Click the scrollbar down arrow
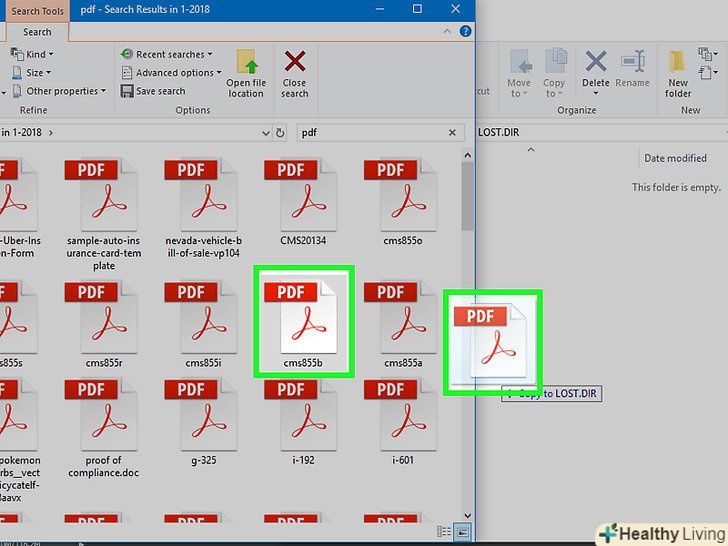The height and width of the screenshot is (546, 728). (x=468, y=515)
